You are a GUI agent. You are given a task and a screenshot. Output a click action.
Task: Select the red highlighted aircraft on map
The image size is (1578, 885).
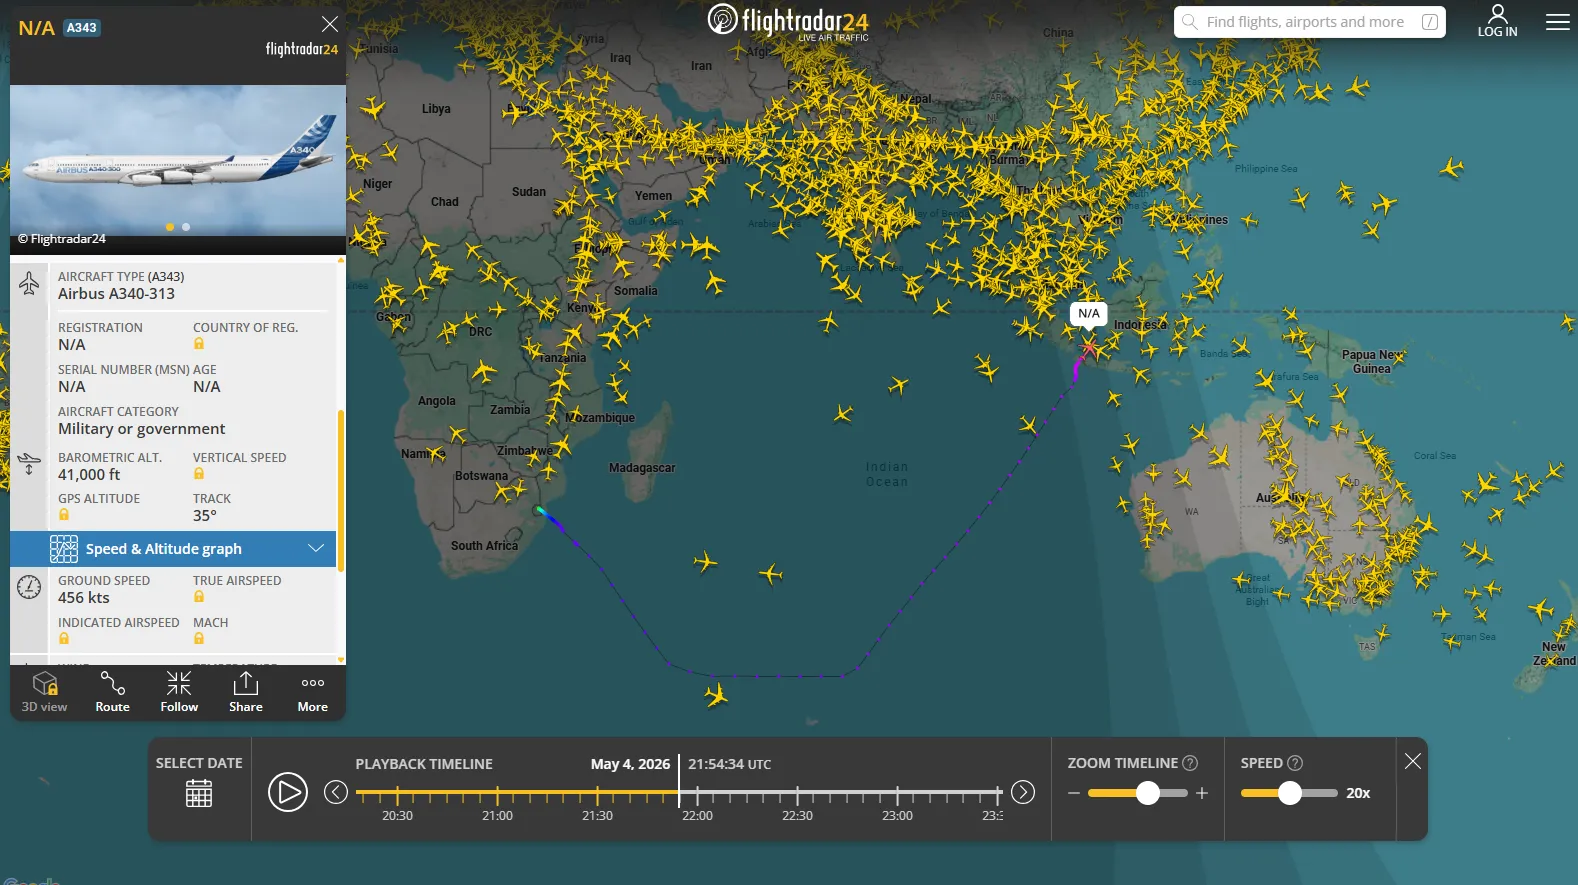[x=1089, y=348]
